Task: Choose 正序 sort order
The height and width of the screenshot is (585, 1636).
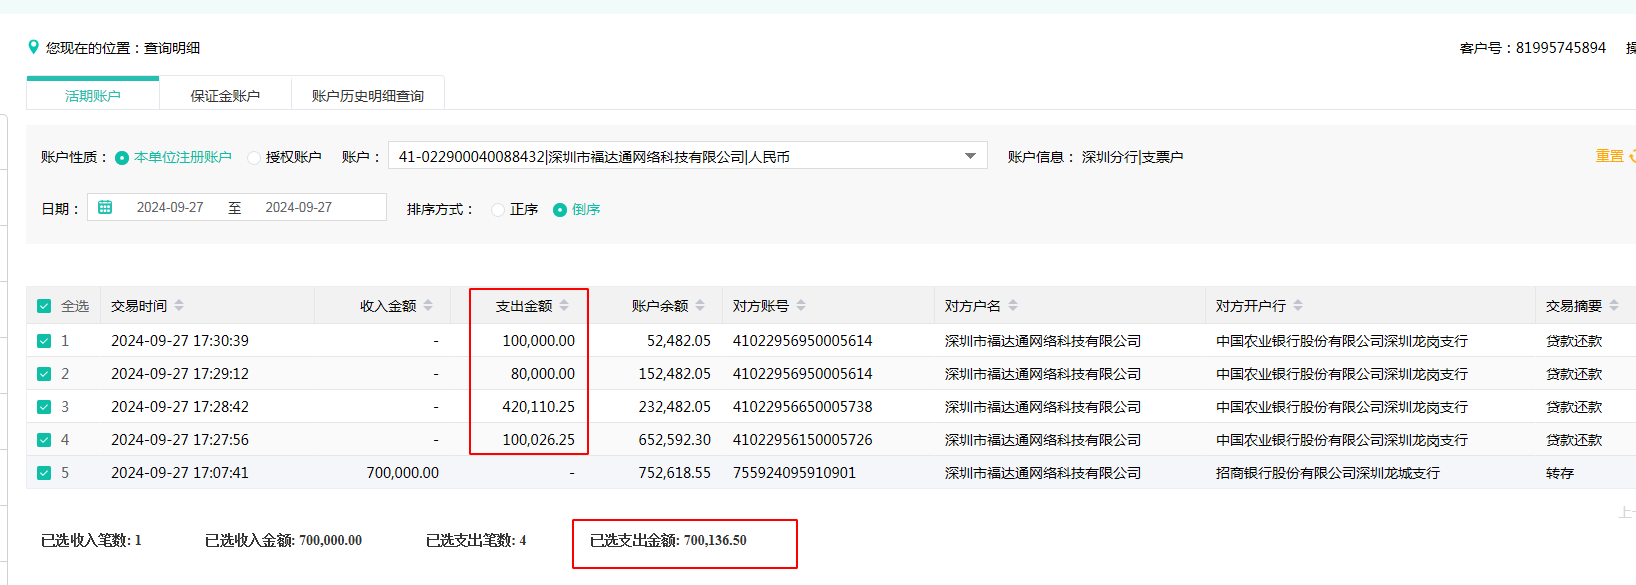Action: point(498,210)
